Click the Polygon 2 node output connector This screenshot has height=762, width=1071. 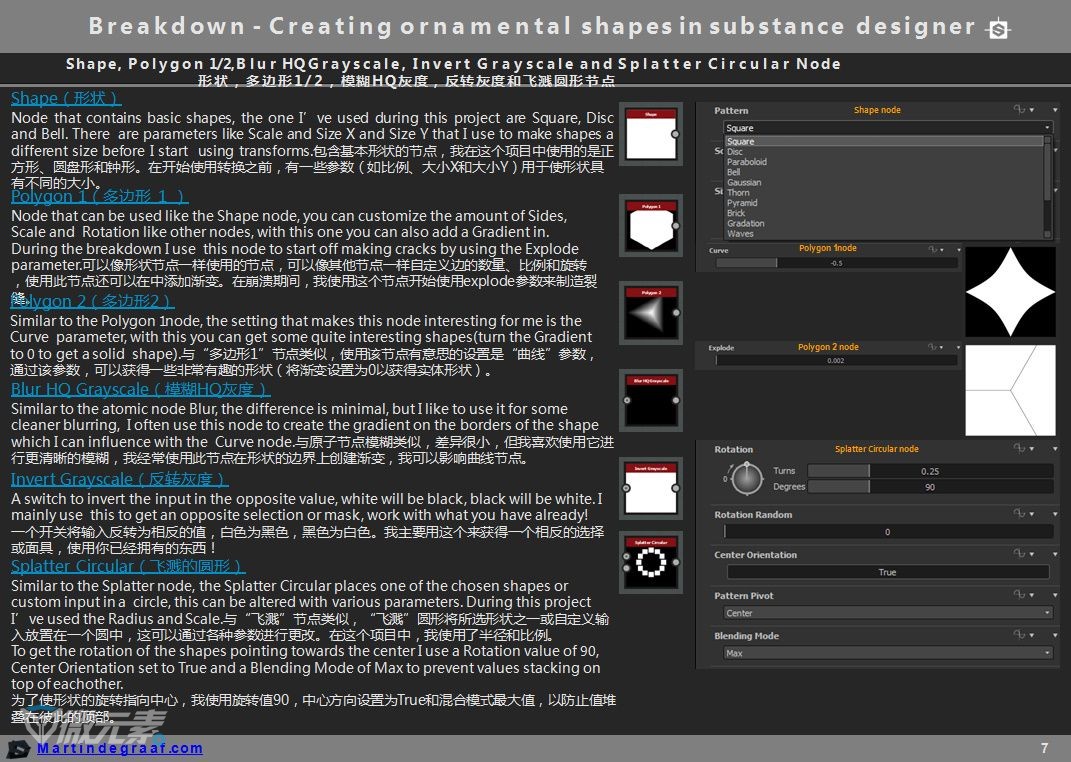(x=676, y=313)
